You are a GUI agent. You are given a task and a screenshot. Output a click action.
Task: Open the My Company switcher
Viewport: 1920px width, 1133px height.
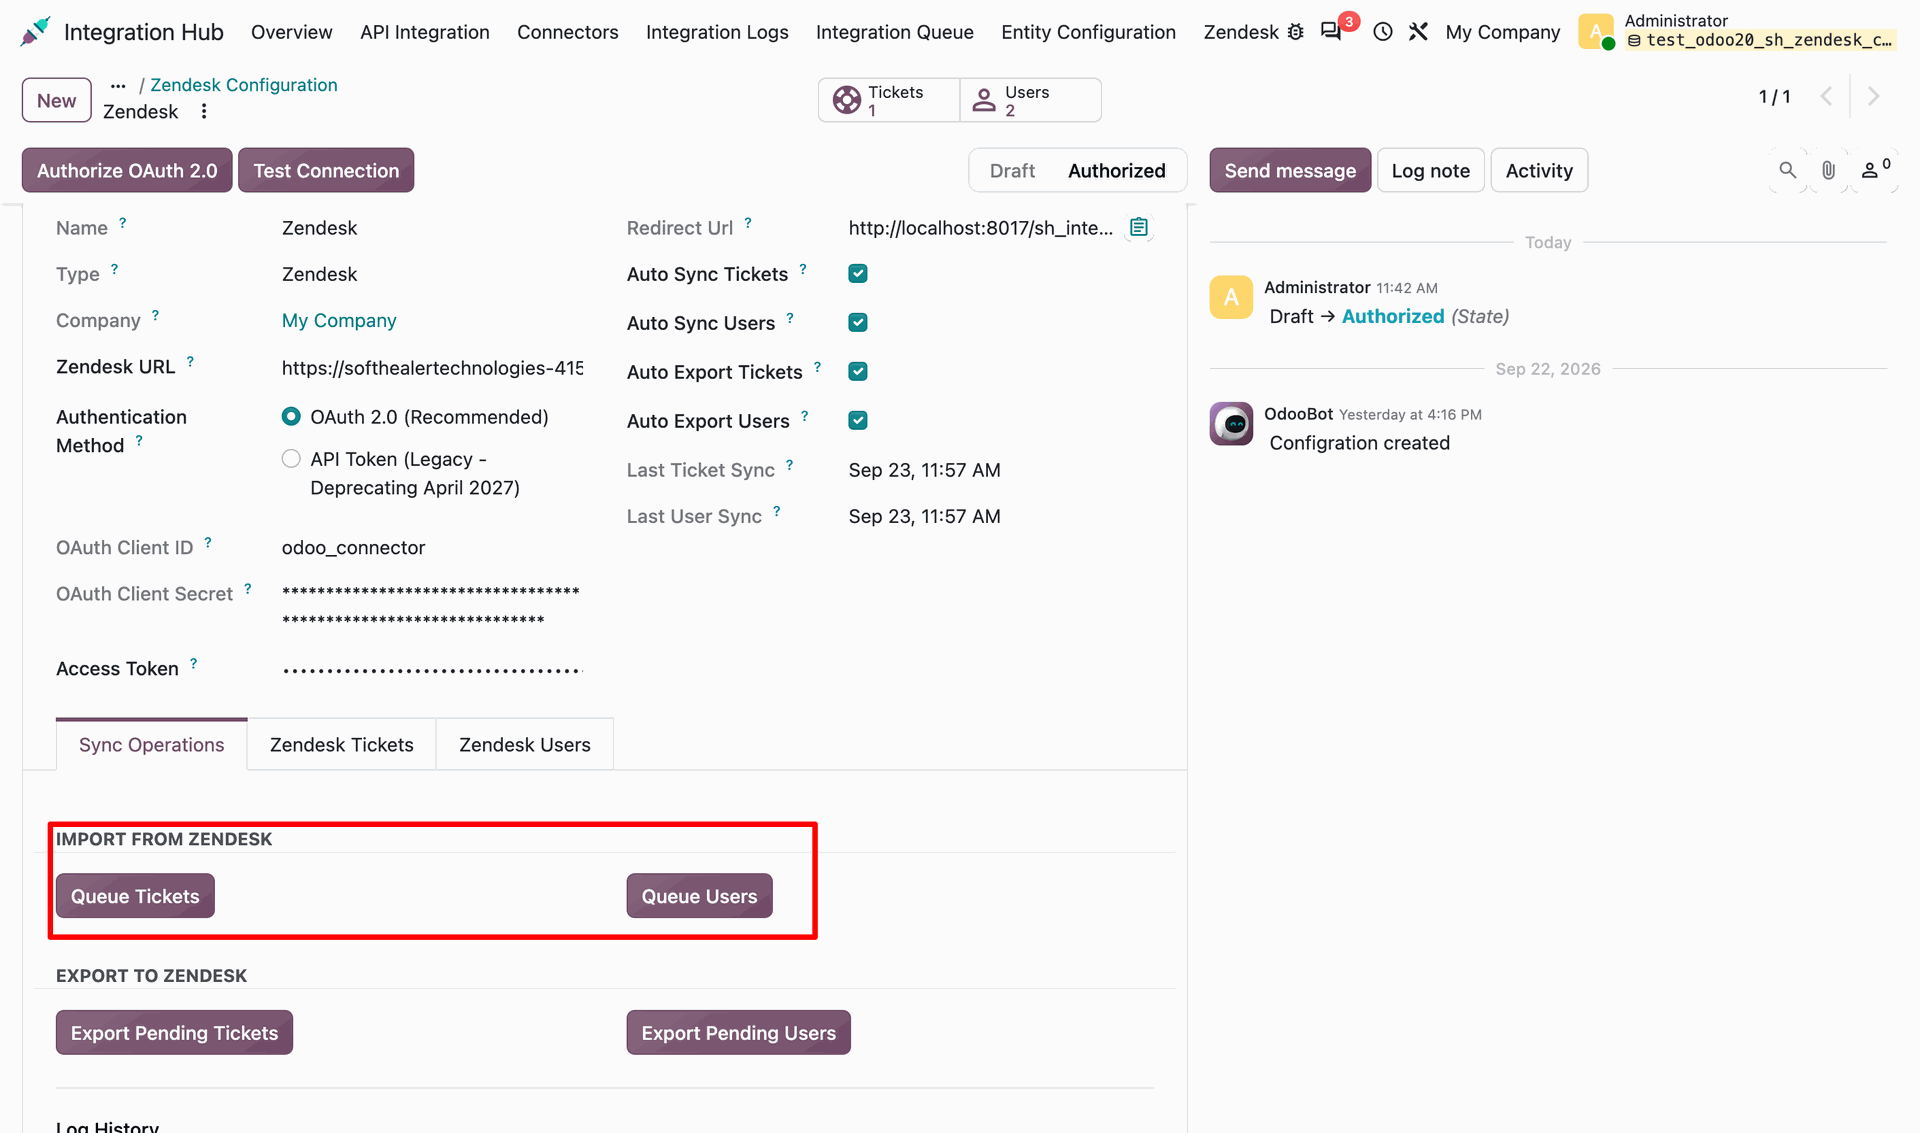click(1502, 32)
